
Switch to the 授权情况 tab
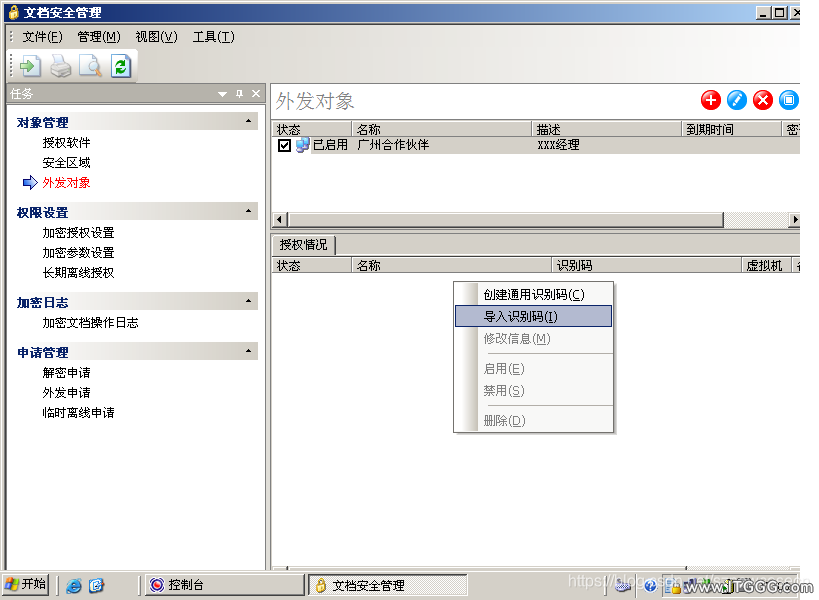[x=303, y=244]
